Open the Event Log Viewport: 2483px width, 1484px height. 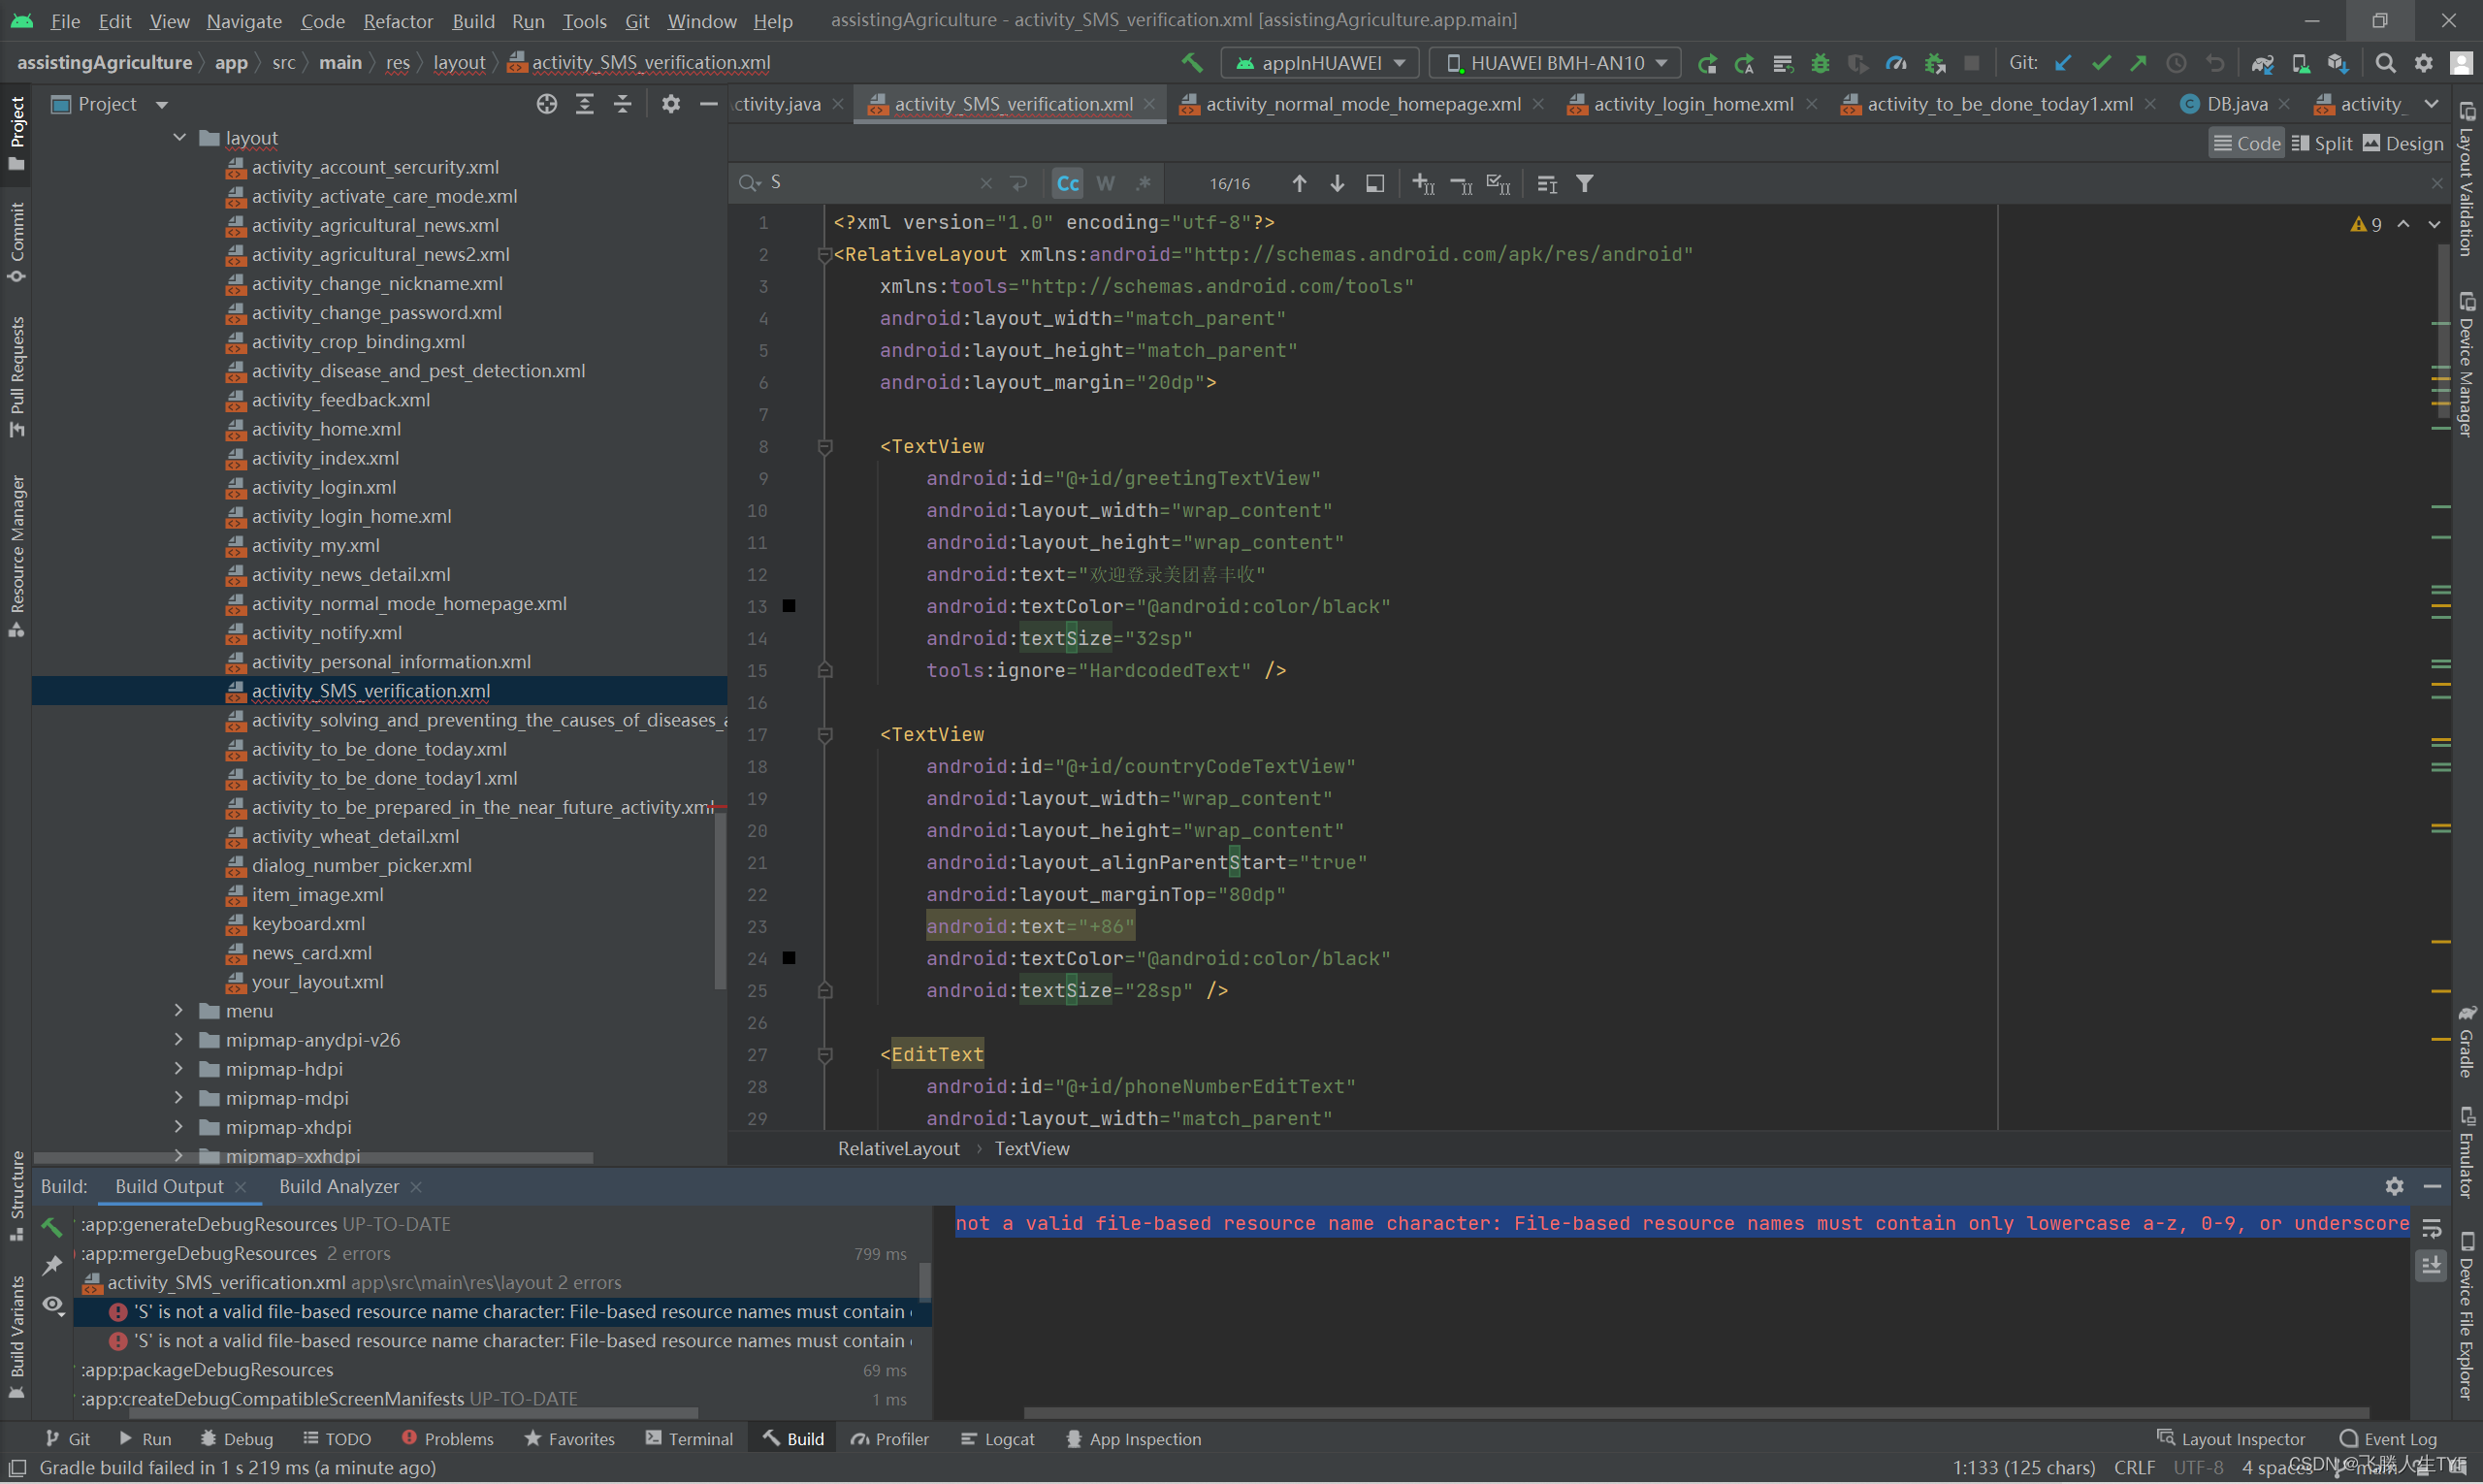click(x=2388, y=1439)
